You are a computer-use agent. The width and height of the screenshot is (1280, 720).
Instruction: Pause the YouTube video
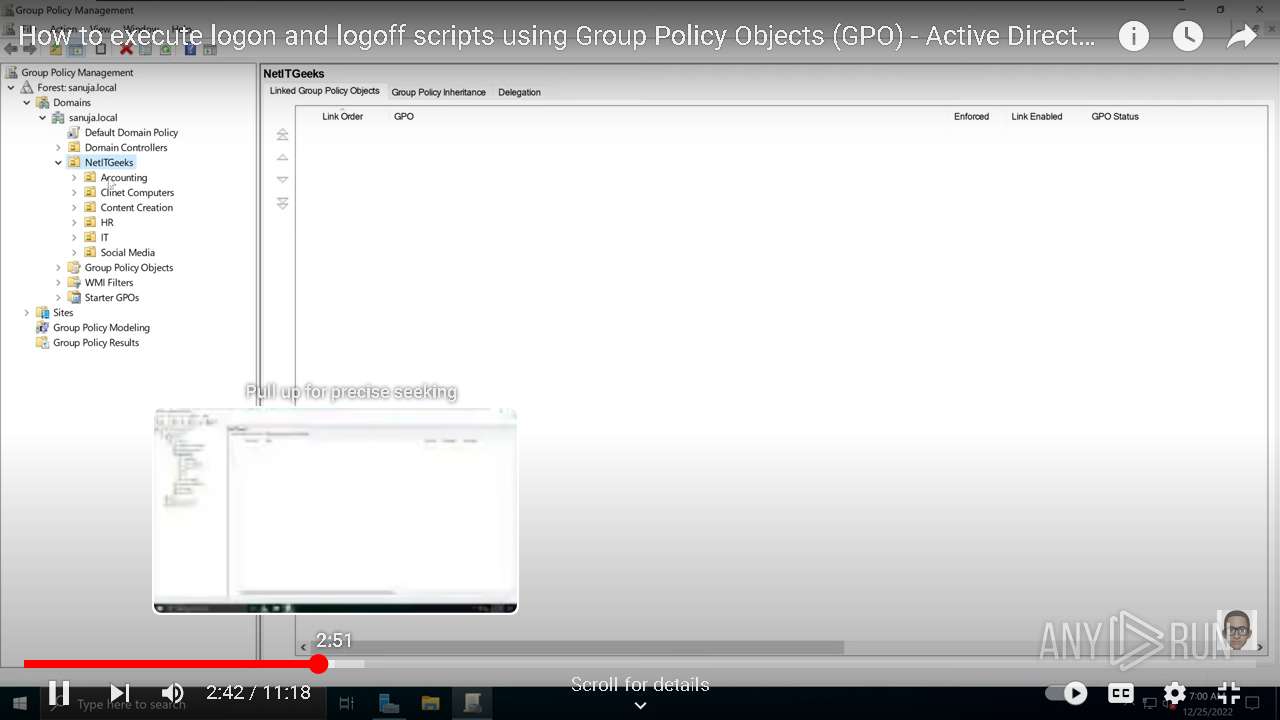coord(59,692)
